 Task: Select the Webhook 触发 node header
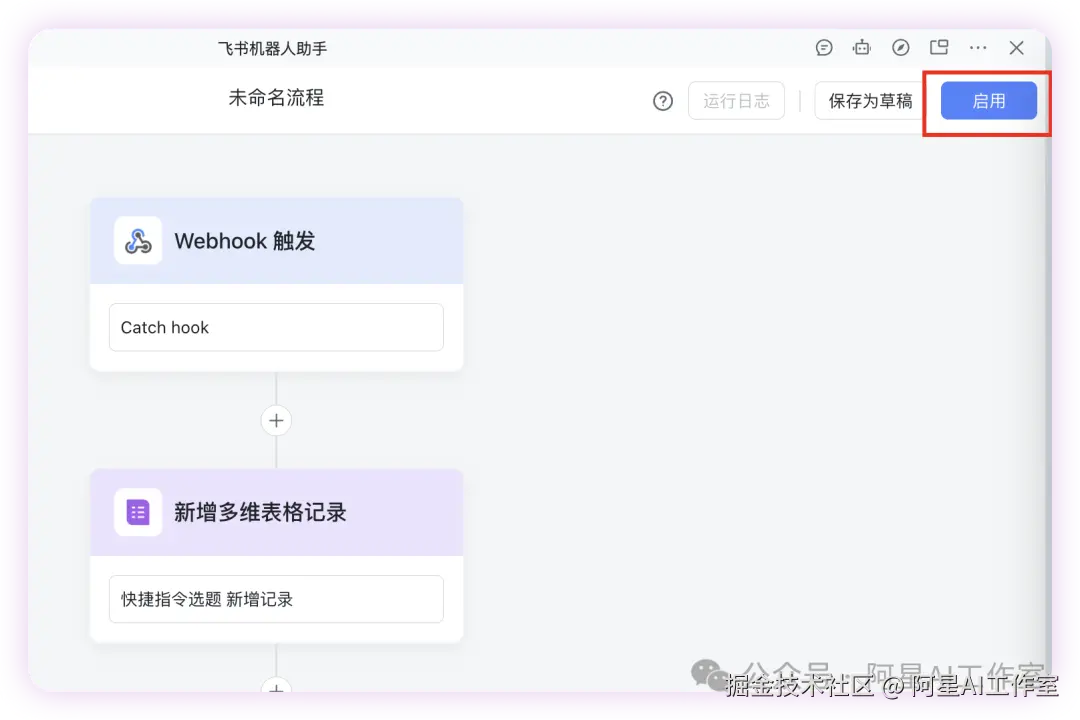click(276, 240)
